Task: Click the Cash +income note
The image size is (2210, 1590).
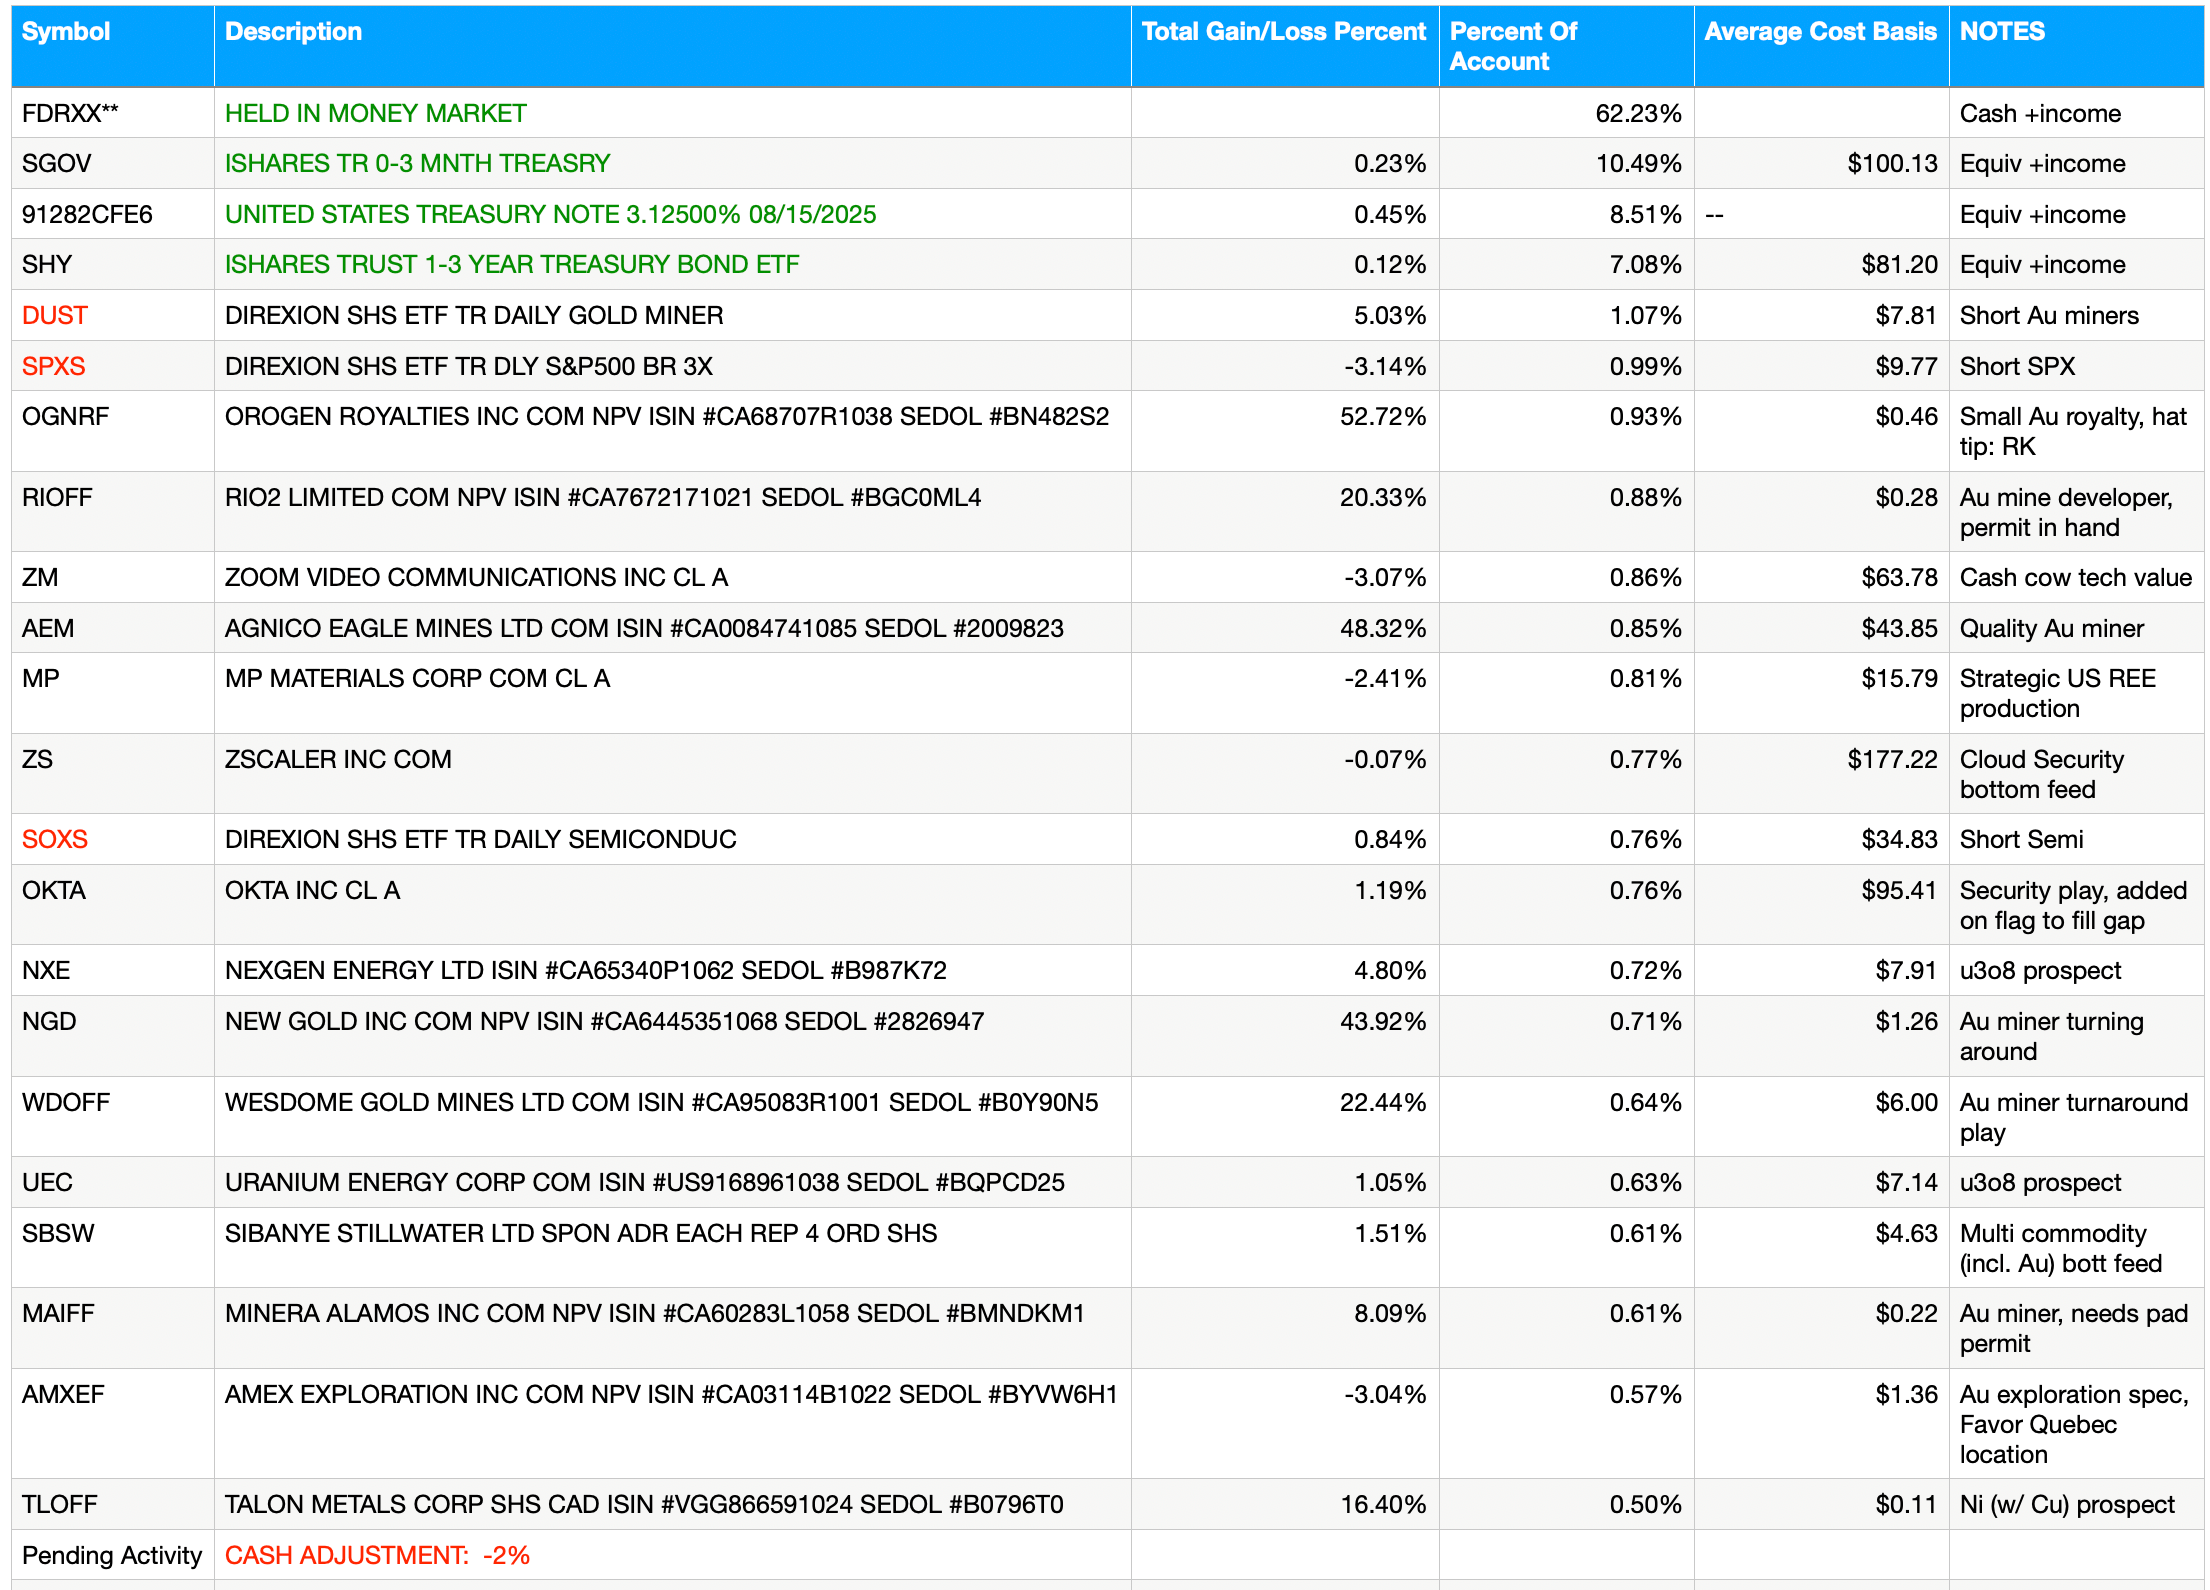Action: (x=2040, y=113)
